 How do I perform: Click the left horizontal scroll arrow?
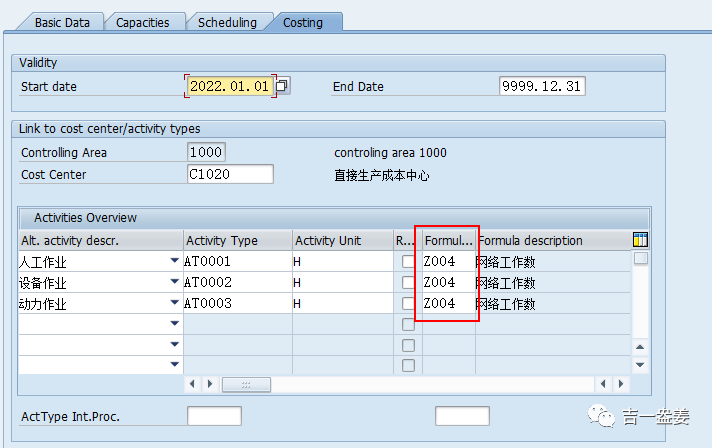pyautogui.click(x=192, y=384)
